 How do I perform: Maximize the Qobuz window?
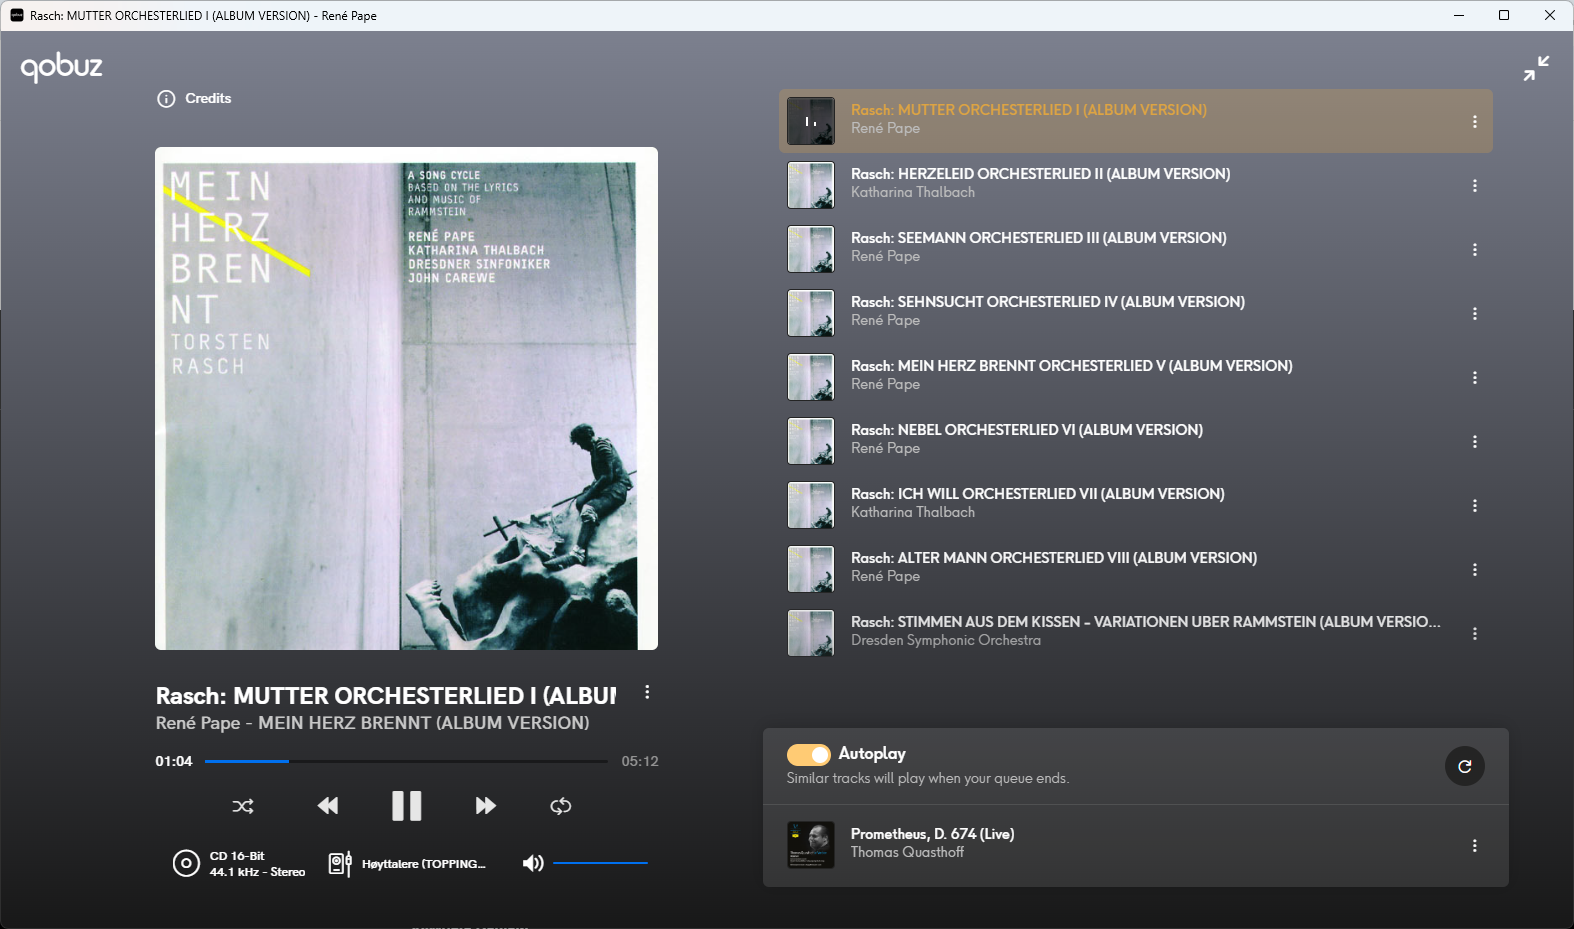(1504, 15)
